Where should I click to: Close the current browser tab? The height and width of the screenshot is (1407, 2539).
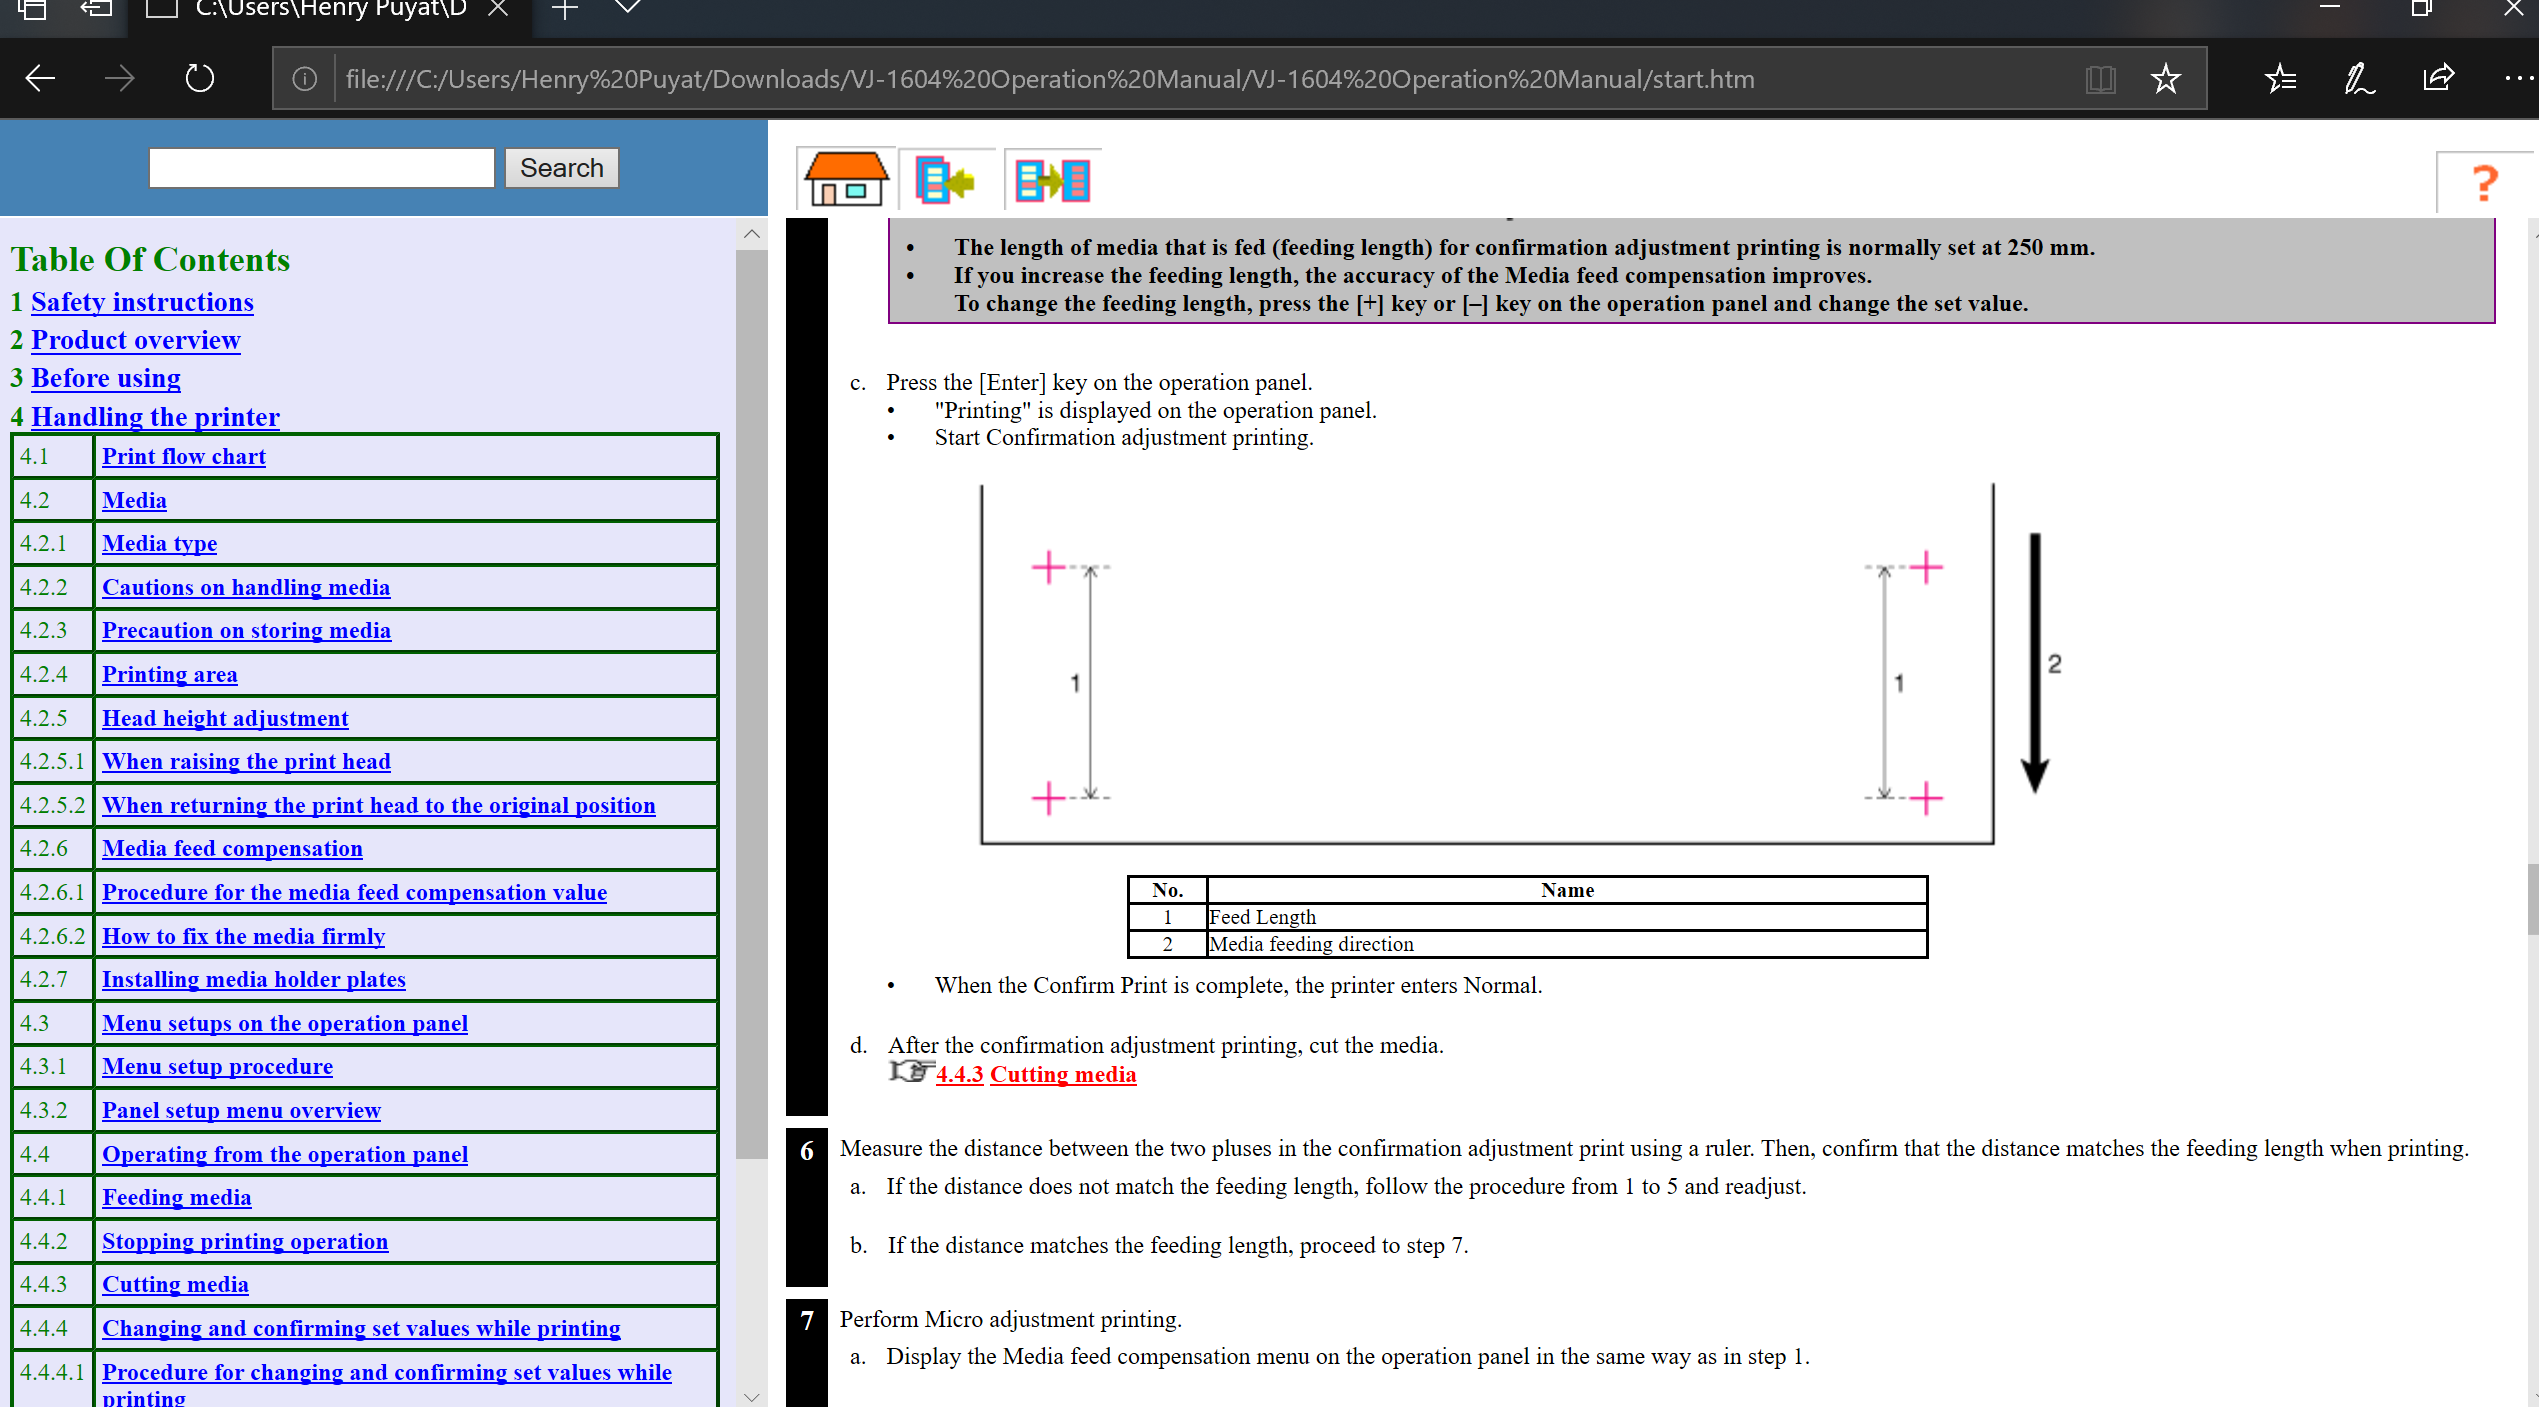[x=498, y=9]
